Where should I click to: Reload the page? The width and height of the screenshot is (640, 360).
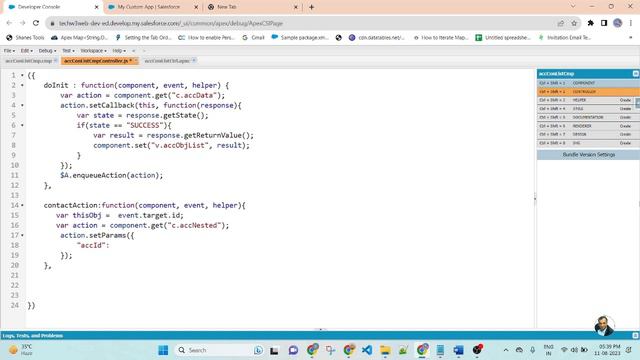click(36, 23)
